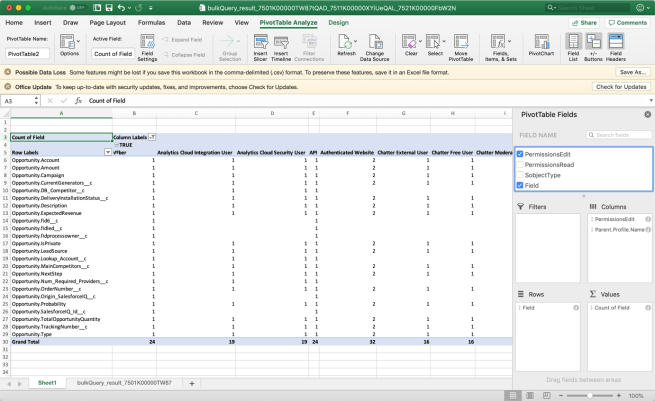Screen dimensions: 655x401
Task: Click the Search fields input box
Action: click(x=620, y=134)
